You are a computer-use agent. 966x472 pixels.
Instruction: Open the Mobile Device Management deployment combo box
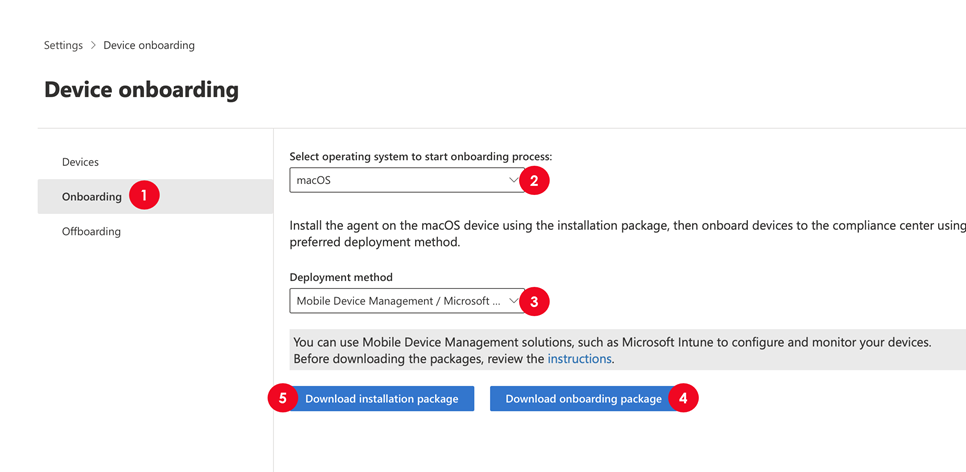pyautogui.click(x=407, y=301)
